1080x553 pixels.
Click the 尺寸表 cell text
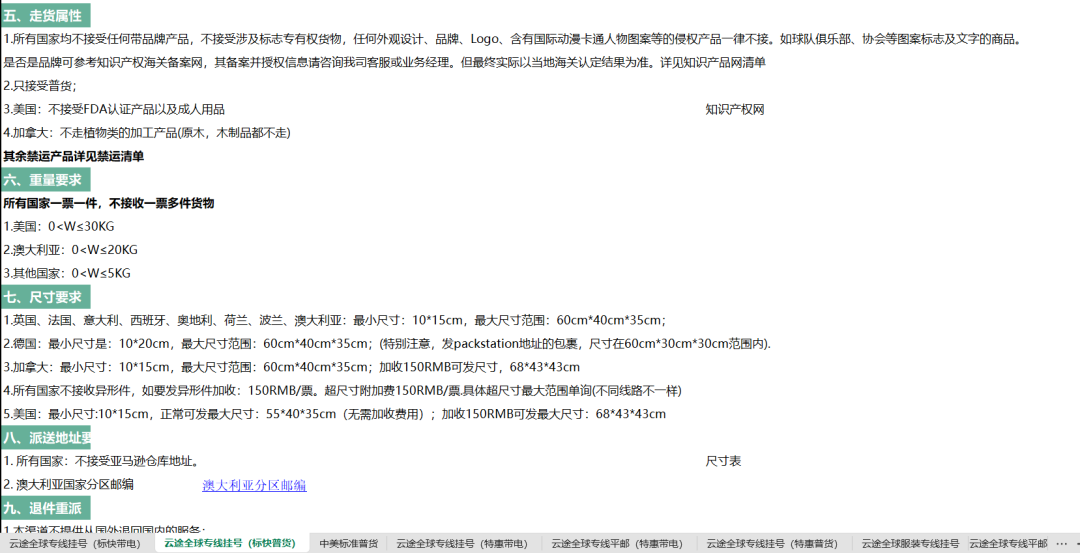[x=723, y=461]
